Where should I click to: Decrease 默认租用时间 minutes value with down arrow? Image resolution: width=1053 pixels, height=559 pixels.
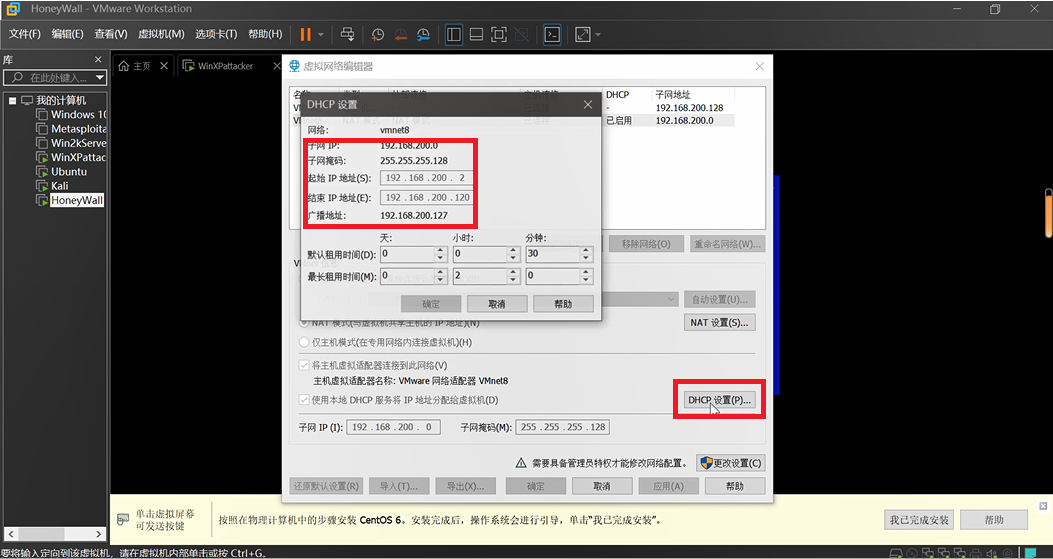[x=586, y=259]
